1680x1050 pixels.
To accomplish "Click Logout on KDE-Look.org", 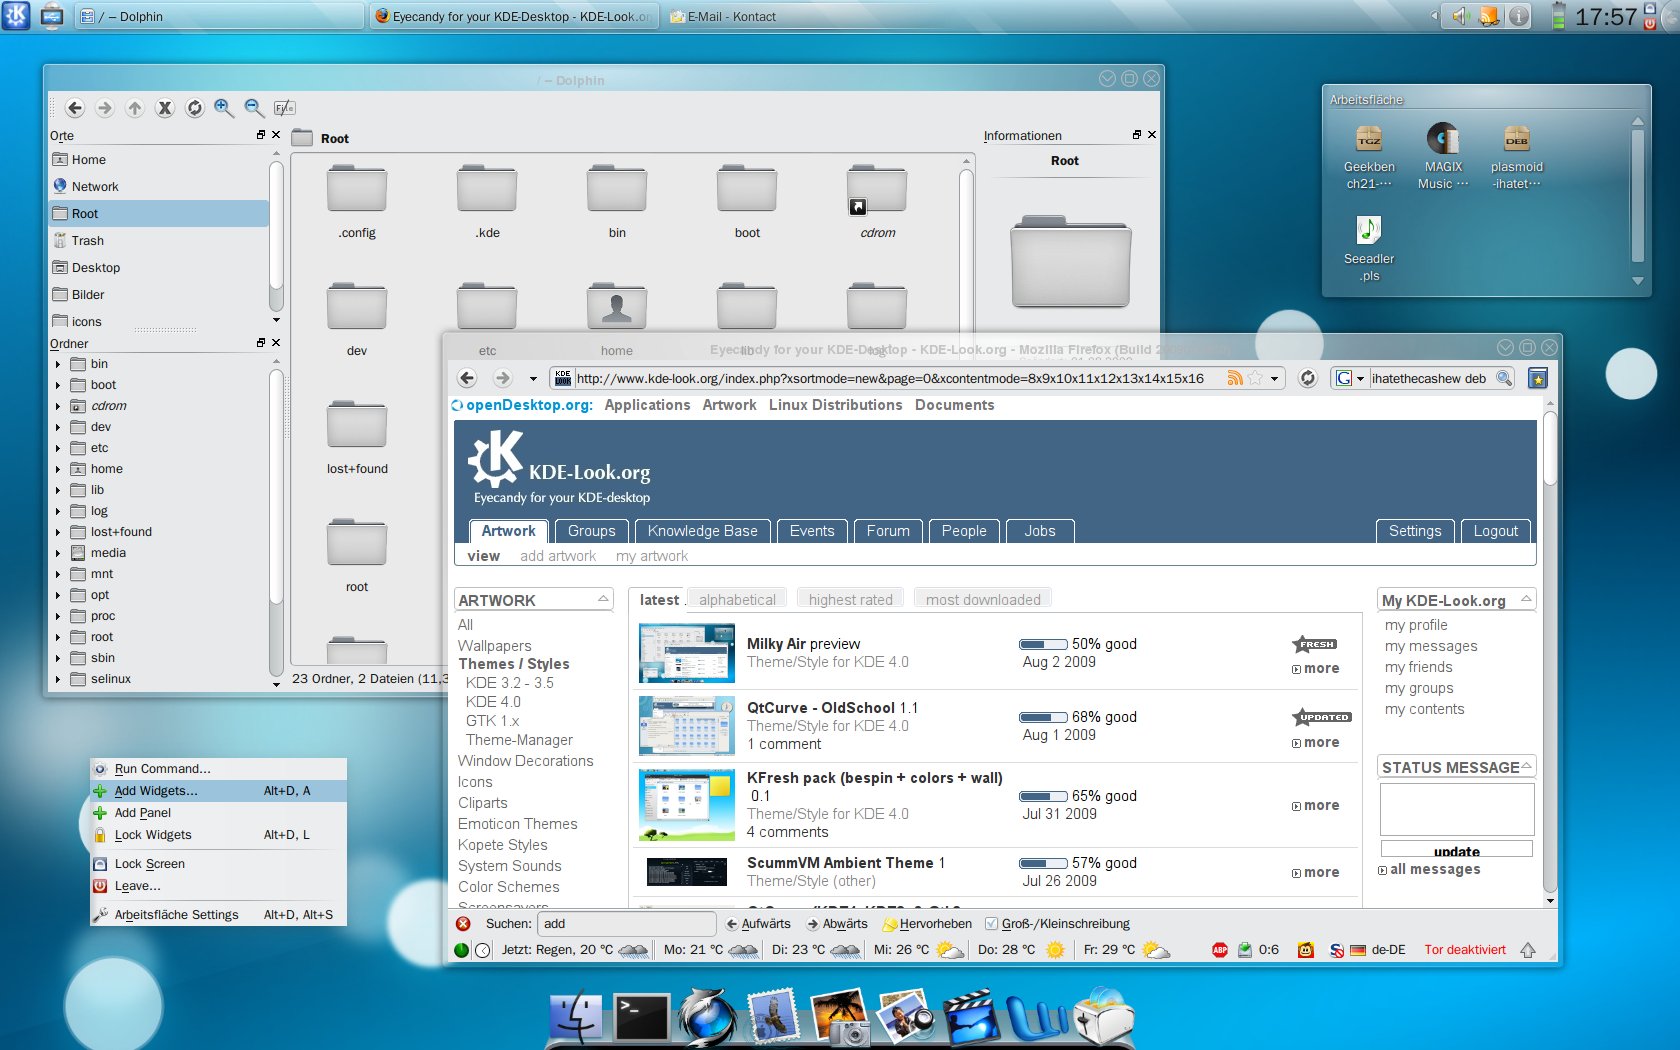I will coord(1495,531).
